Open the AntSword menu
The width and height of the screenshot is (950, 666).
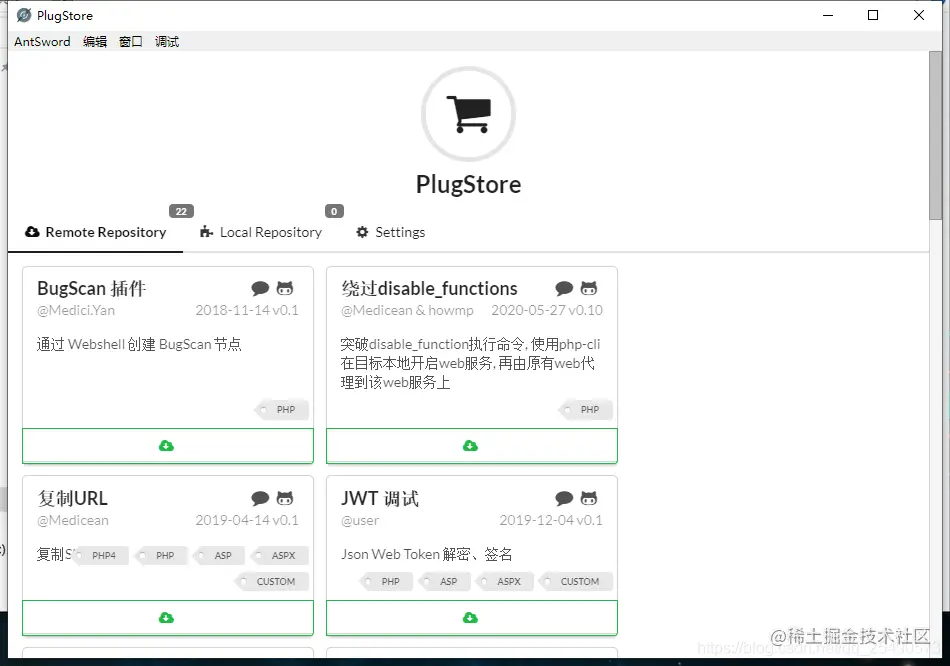41,41
